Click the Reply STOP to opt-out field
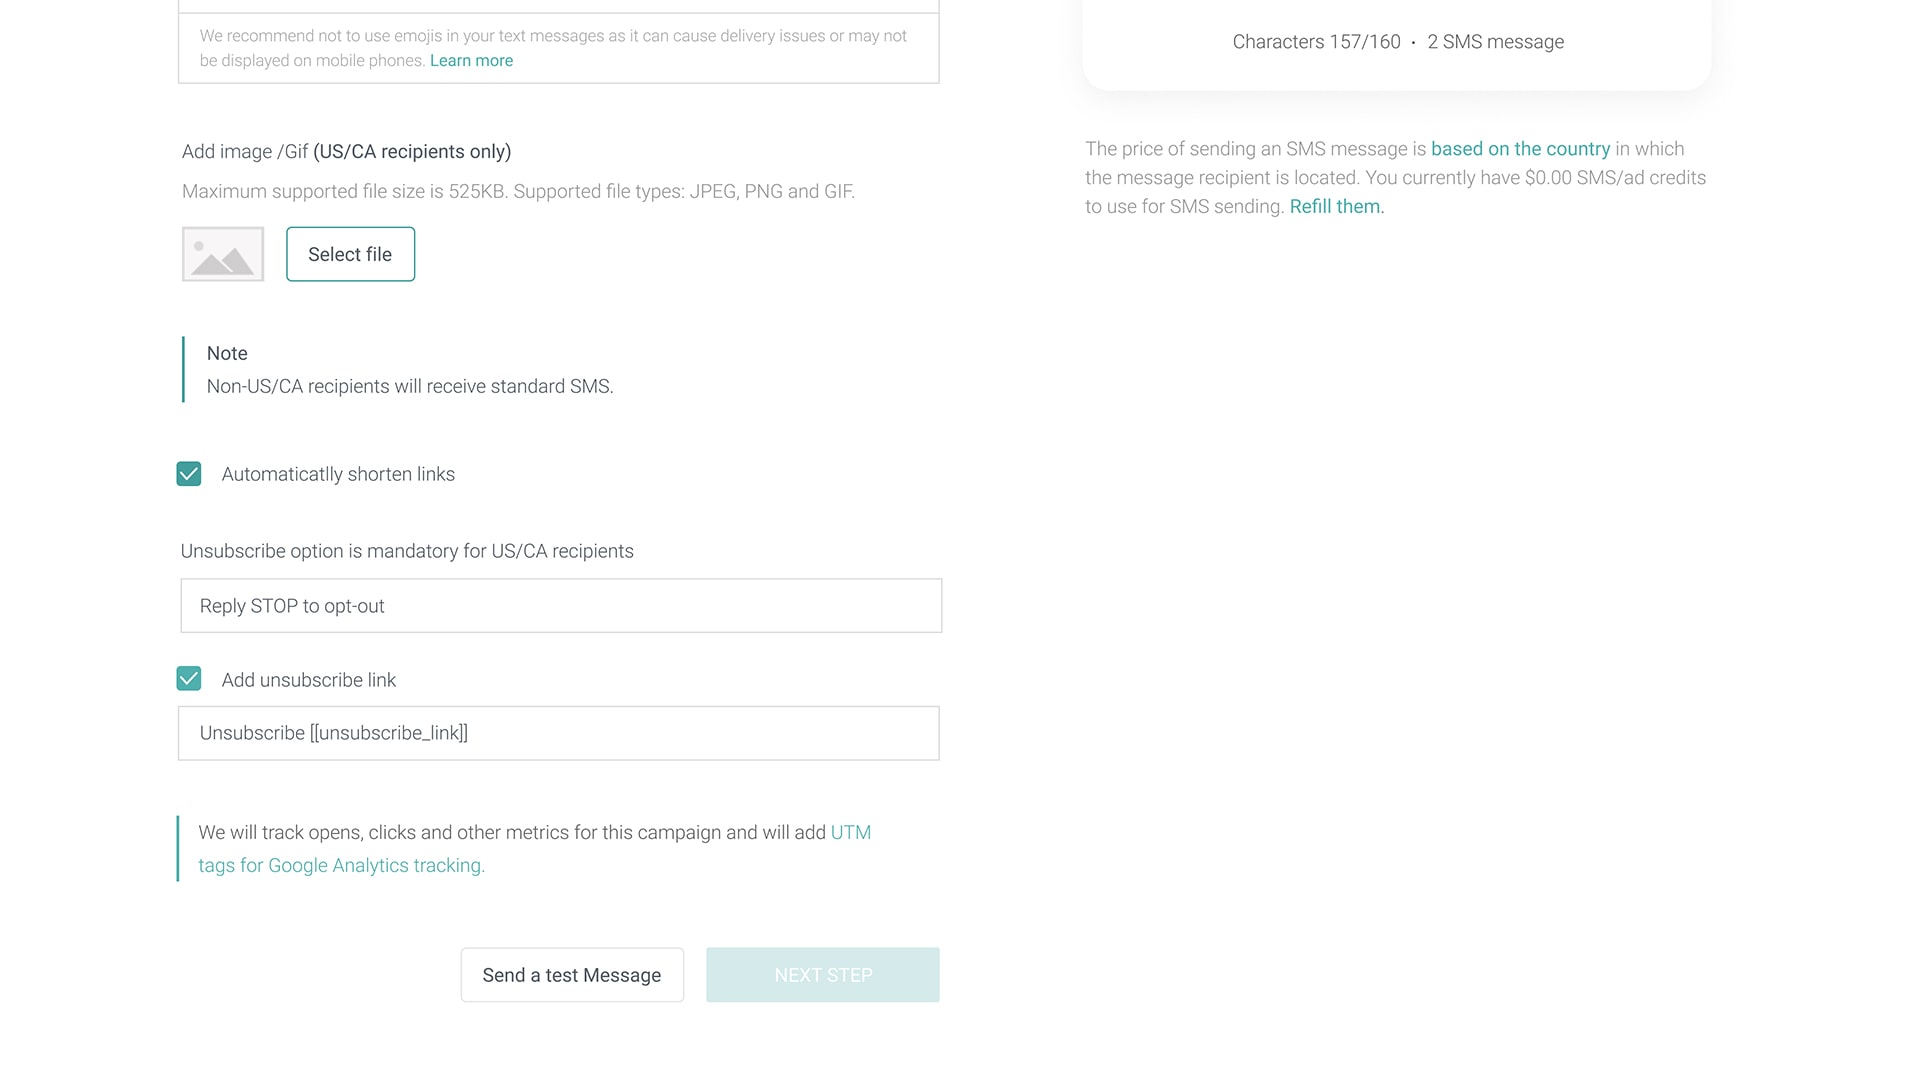 coord(561,606)
